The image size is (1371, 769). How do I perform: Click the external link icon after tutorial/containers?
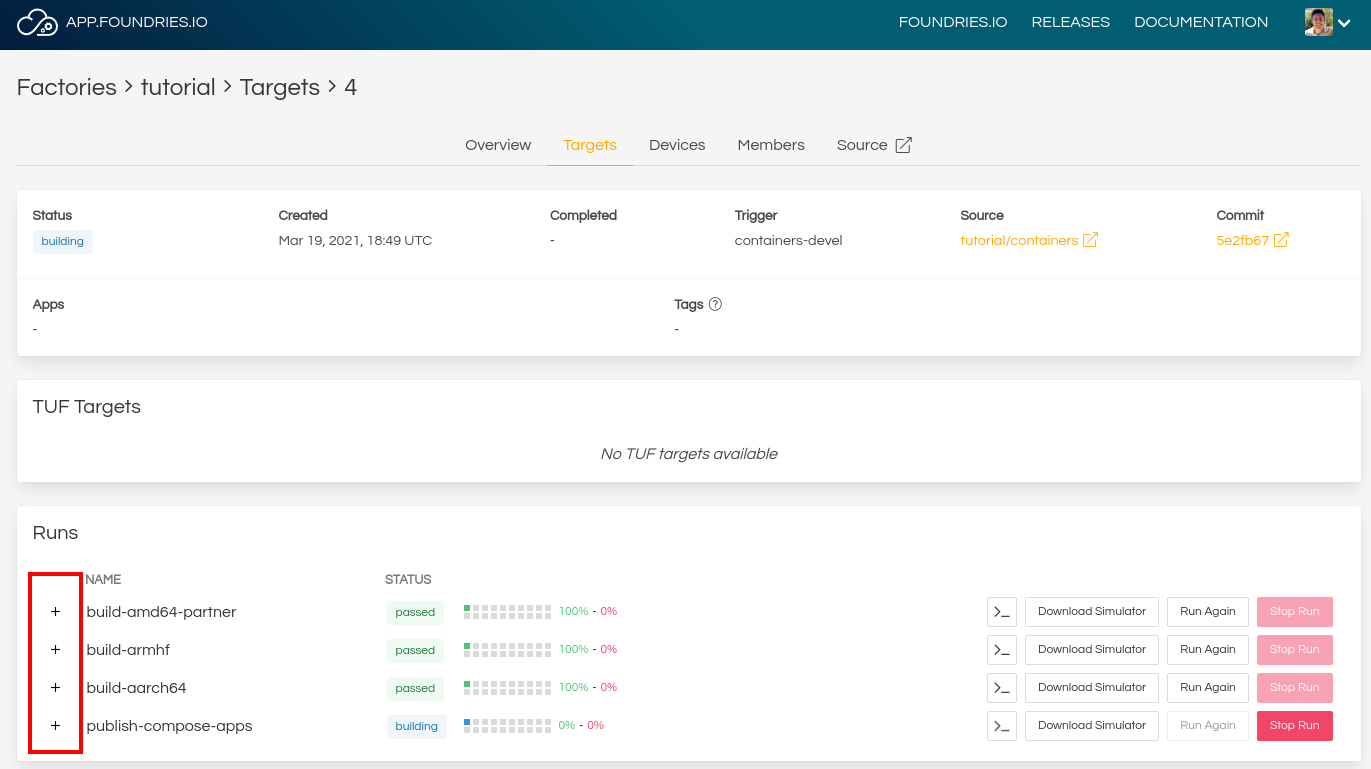[x=1090, y=240]
